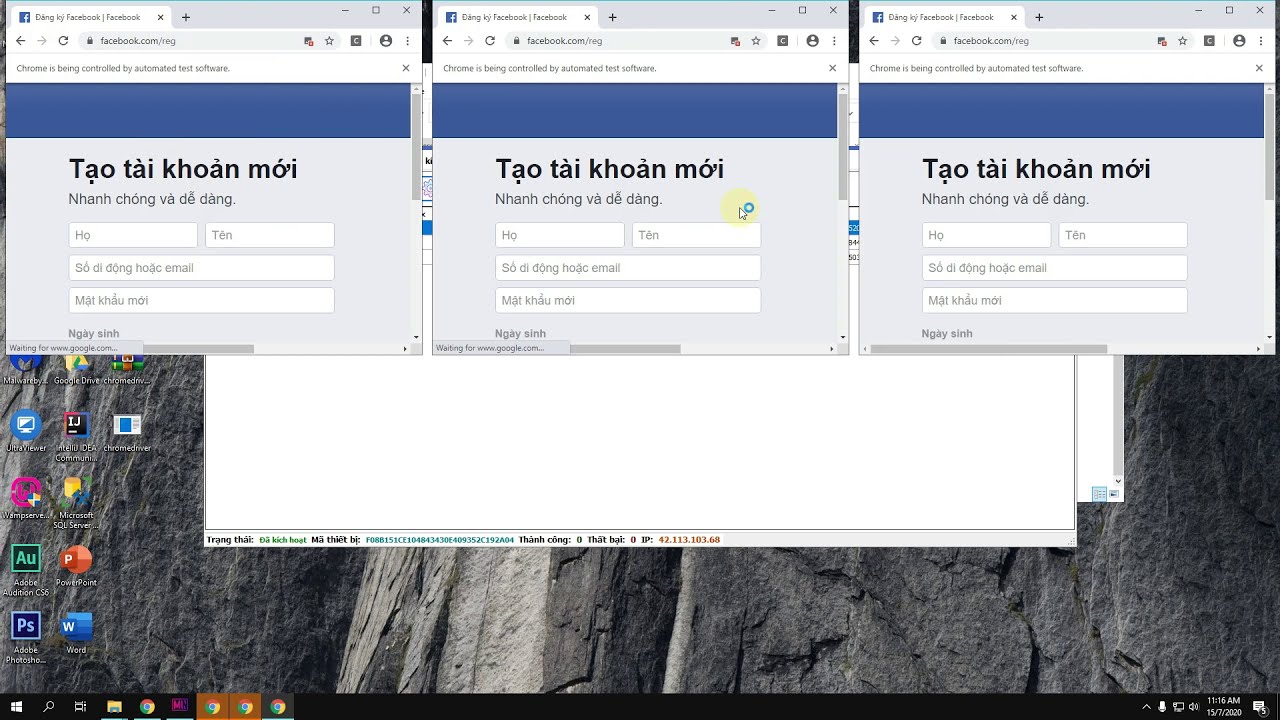Bookmark page with star in middle Chrome window
Image resolution: width=1280 pixels, height=720 pixels.
pos(756,41)
